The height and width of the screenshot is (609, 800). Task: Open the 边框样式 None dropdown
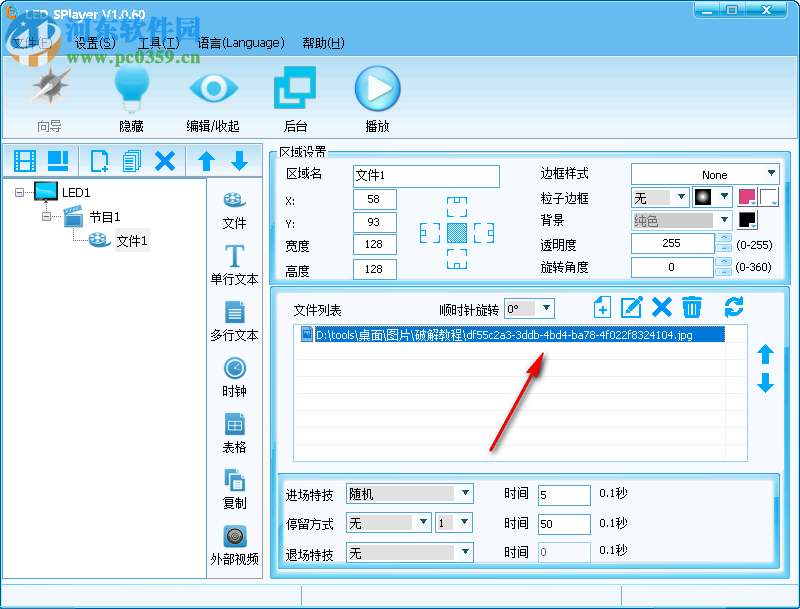click(706, 172)
